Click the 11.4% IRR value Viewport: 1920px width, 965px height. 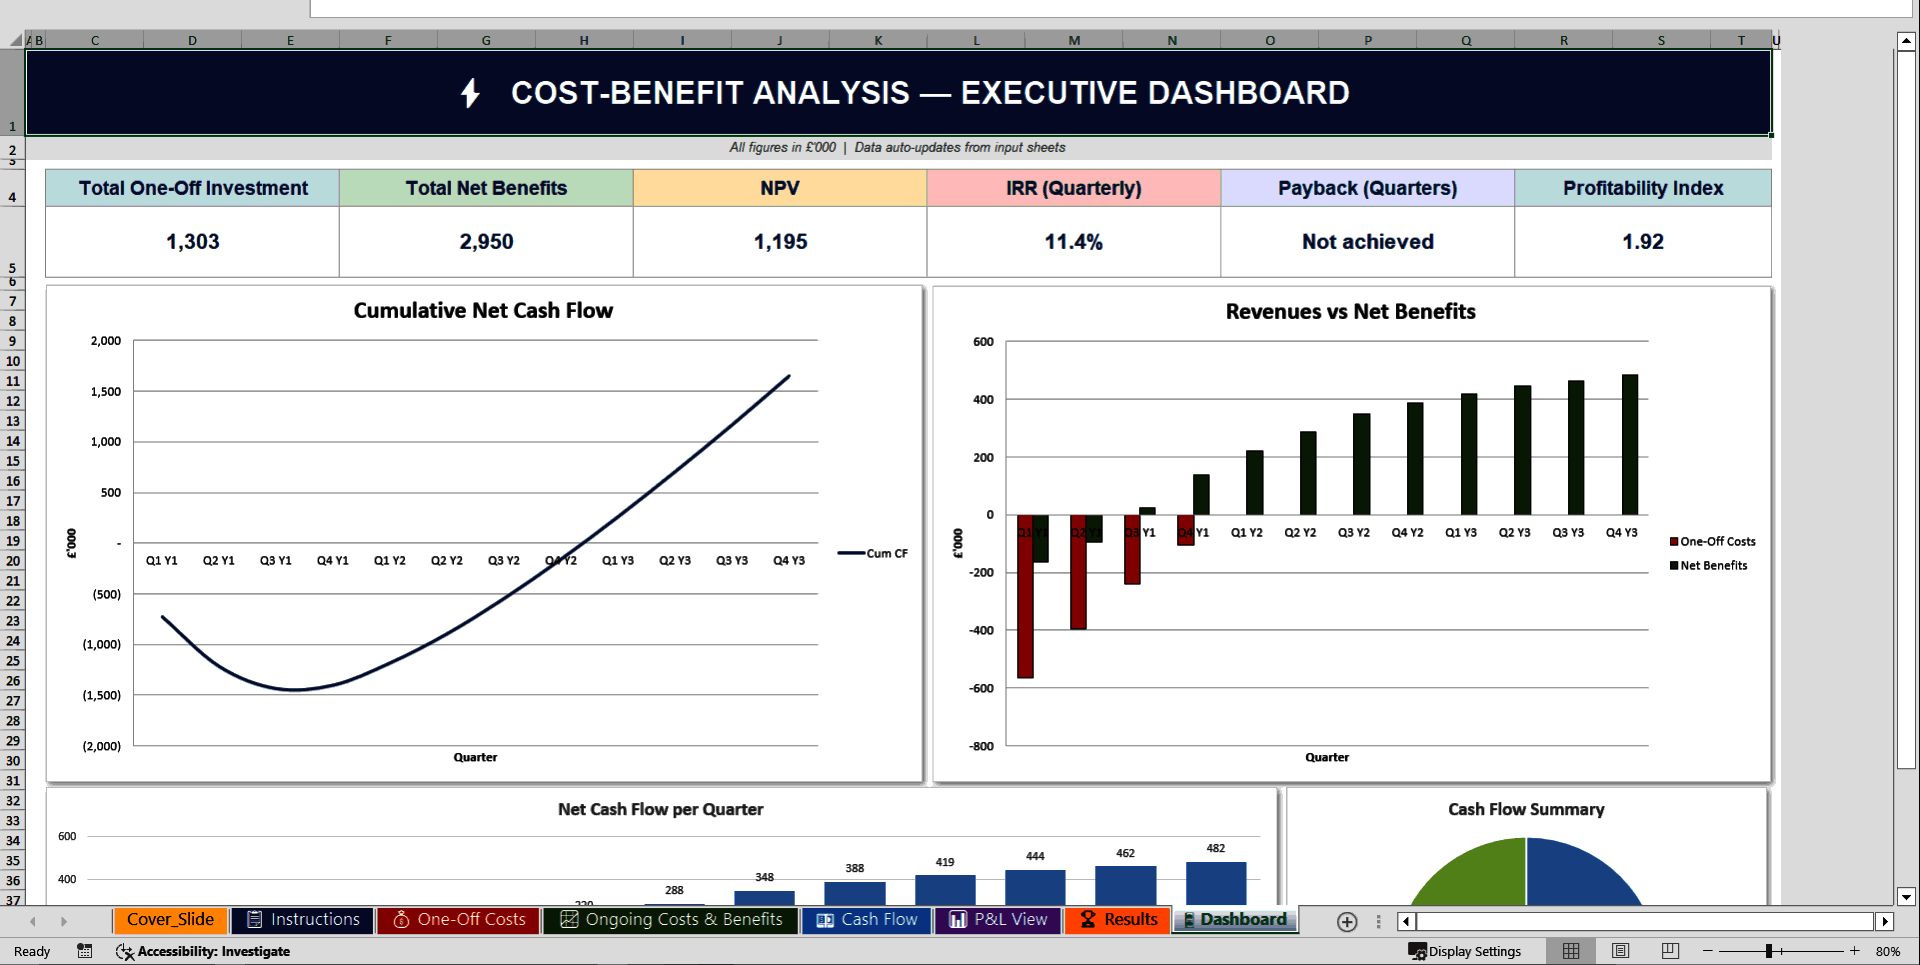coord(1074,242)
